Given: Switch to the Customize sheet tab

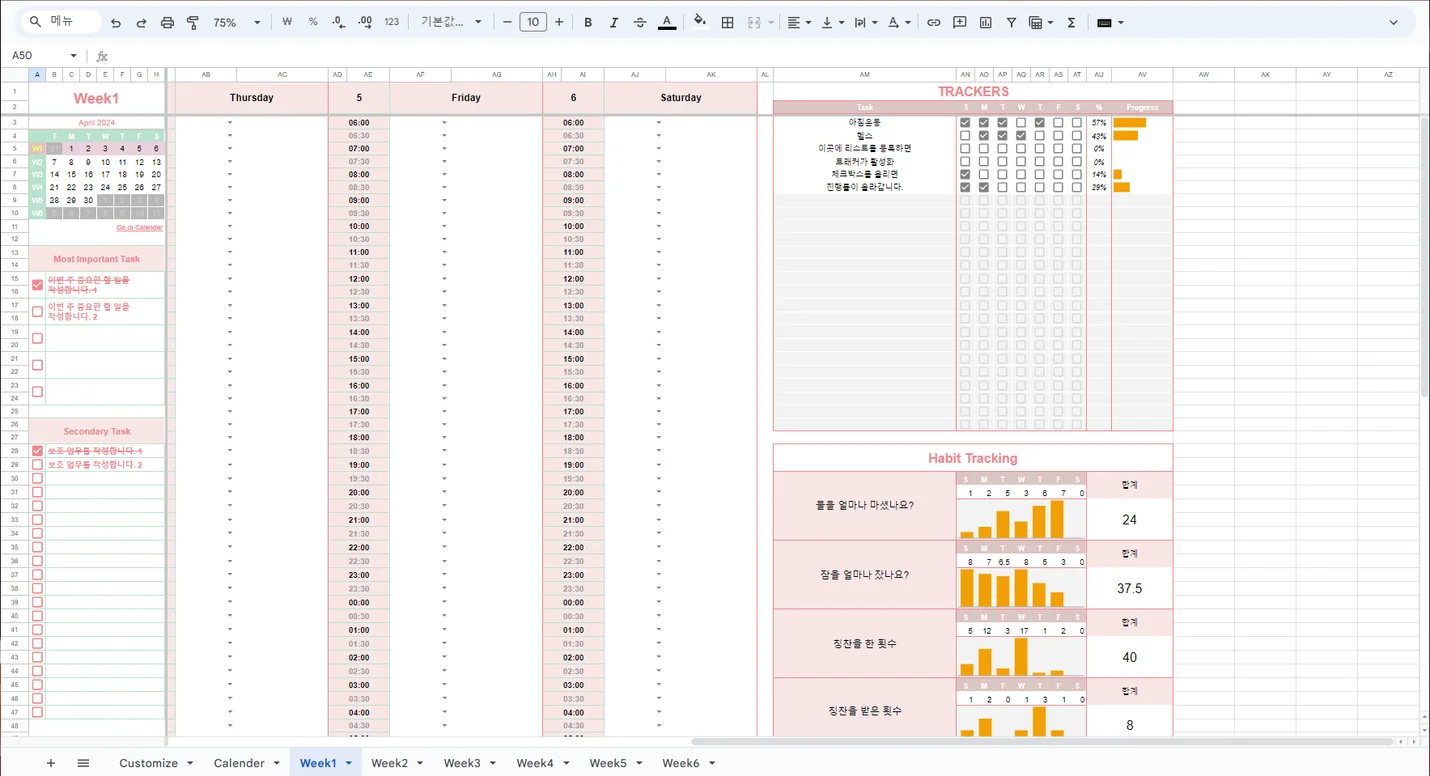Looking at the screenshot, I should click(x=148, y=763).
